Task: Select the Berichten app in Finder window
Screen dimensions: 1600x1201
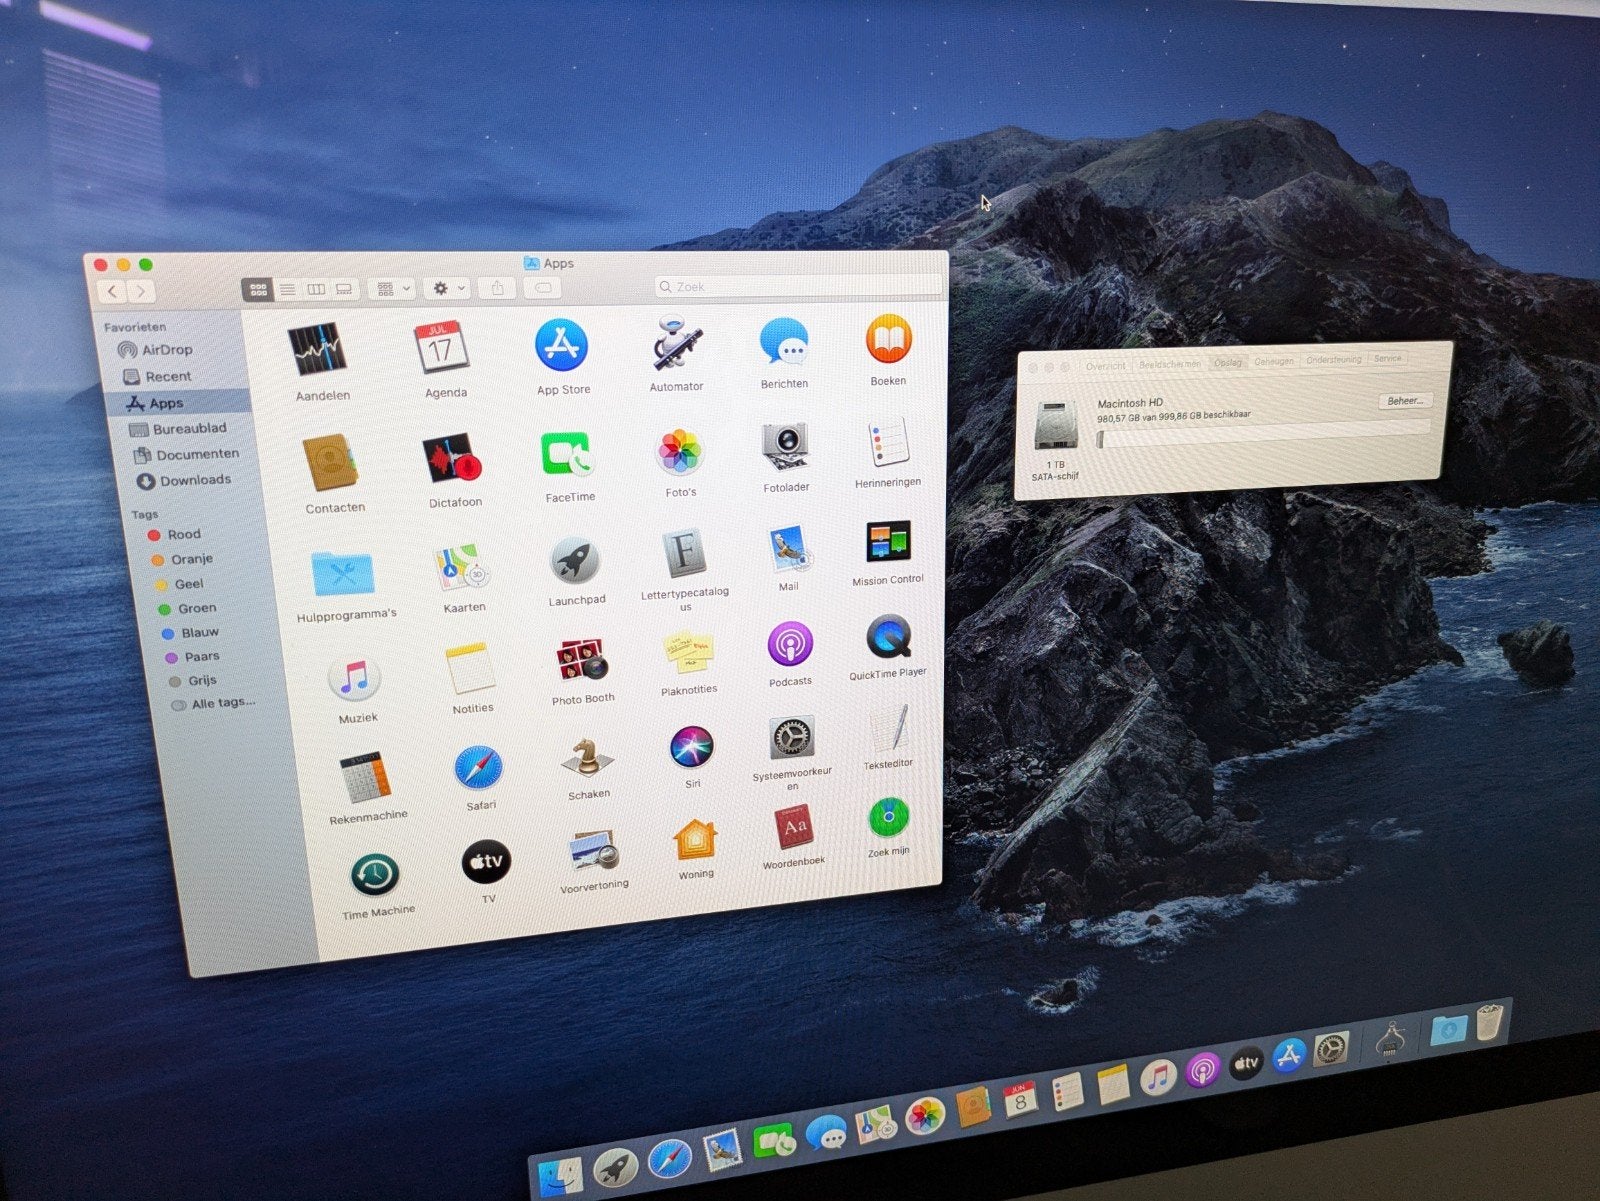Action: click(x=783, y=343)
